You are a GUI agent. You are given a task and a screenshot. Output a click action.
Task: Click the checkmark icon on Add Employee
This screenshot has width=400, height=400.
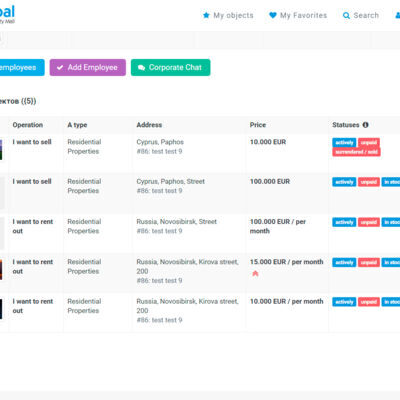(60, 68)
